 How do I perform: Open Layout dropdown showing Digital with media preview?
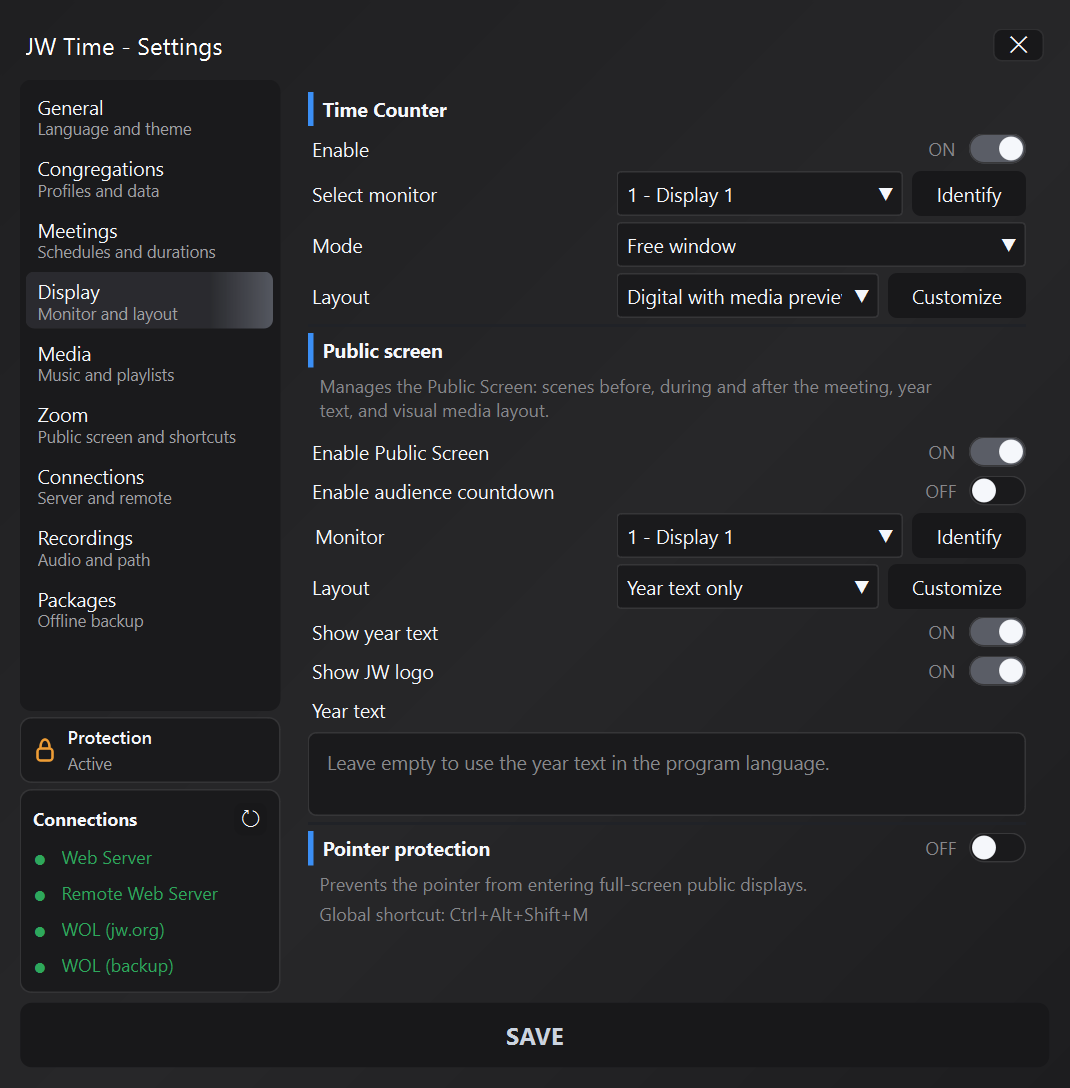pyautogui.click(x=747, y=296)
